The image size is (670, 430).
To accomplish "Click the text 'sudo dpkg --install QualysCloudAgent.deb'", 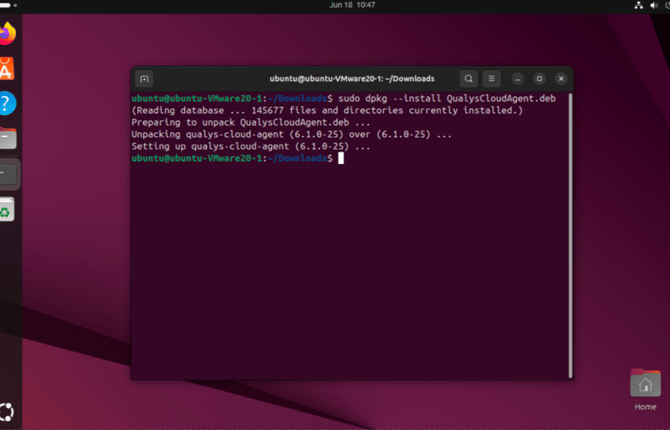I will (x=447, y=99).
